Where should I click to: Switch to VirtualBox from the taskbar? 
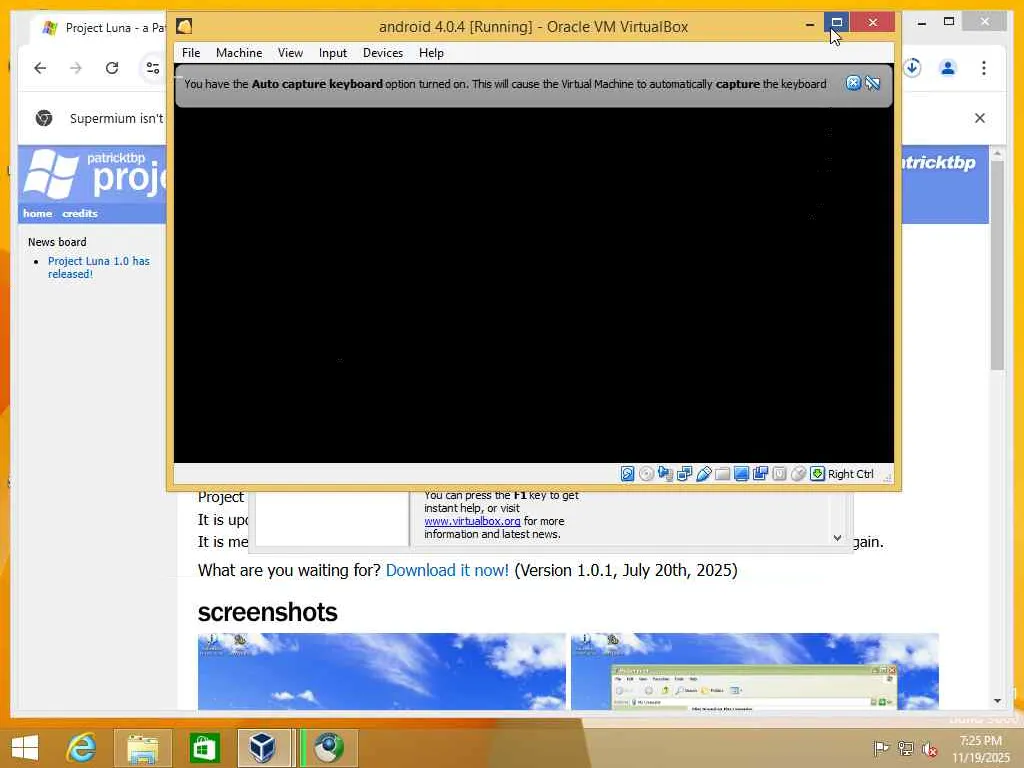tap(263, 748)
